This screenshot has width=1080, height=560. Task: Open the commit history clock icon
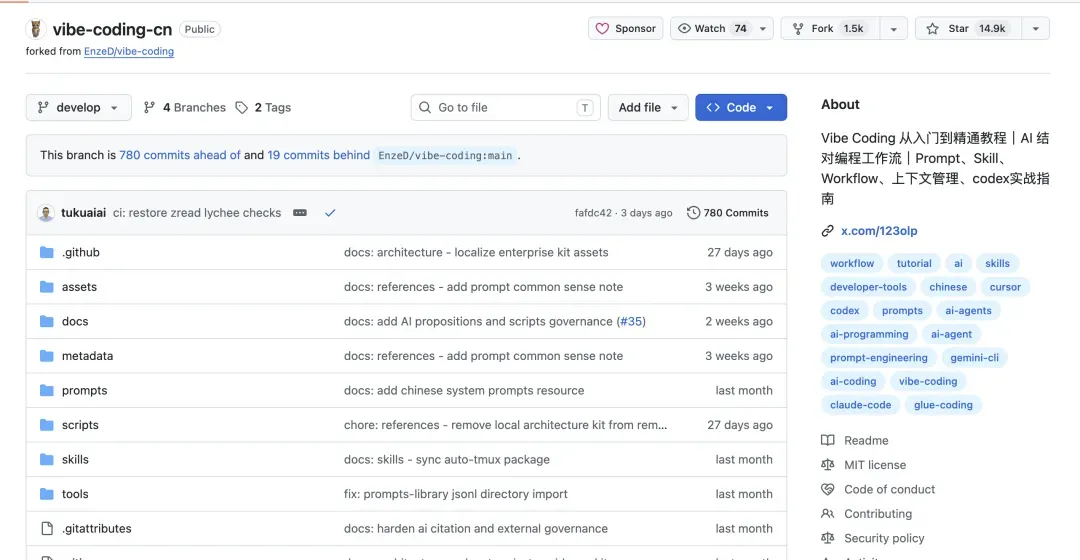693,213
